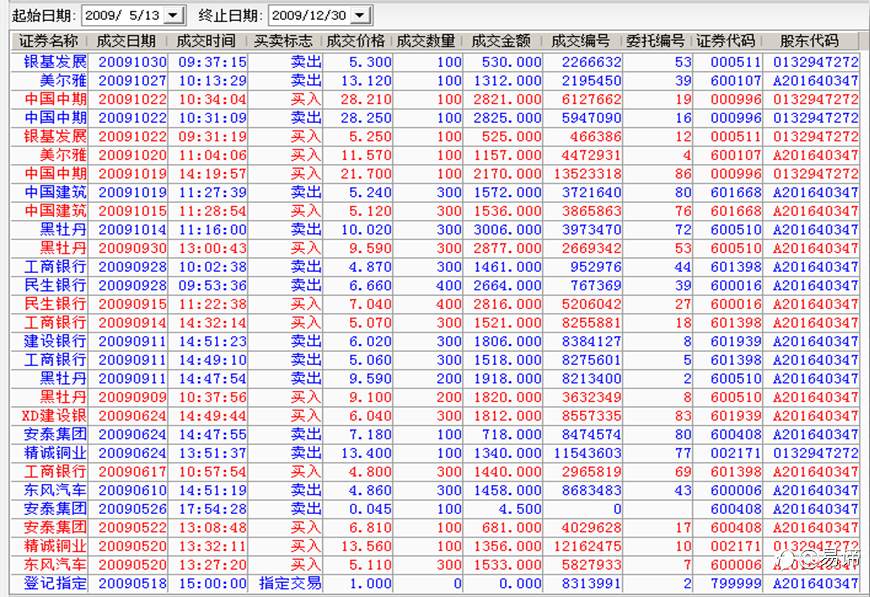Select 登记指定 row dated 20090518
870x597 pixels.
(x=435, y=584)
